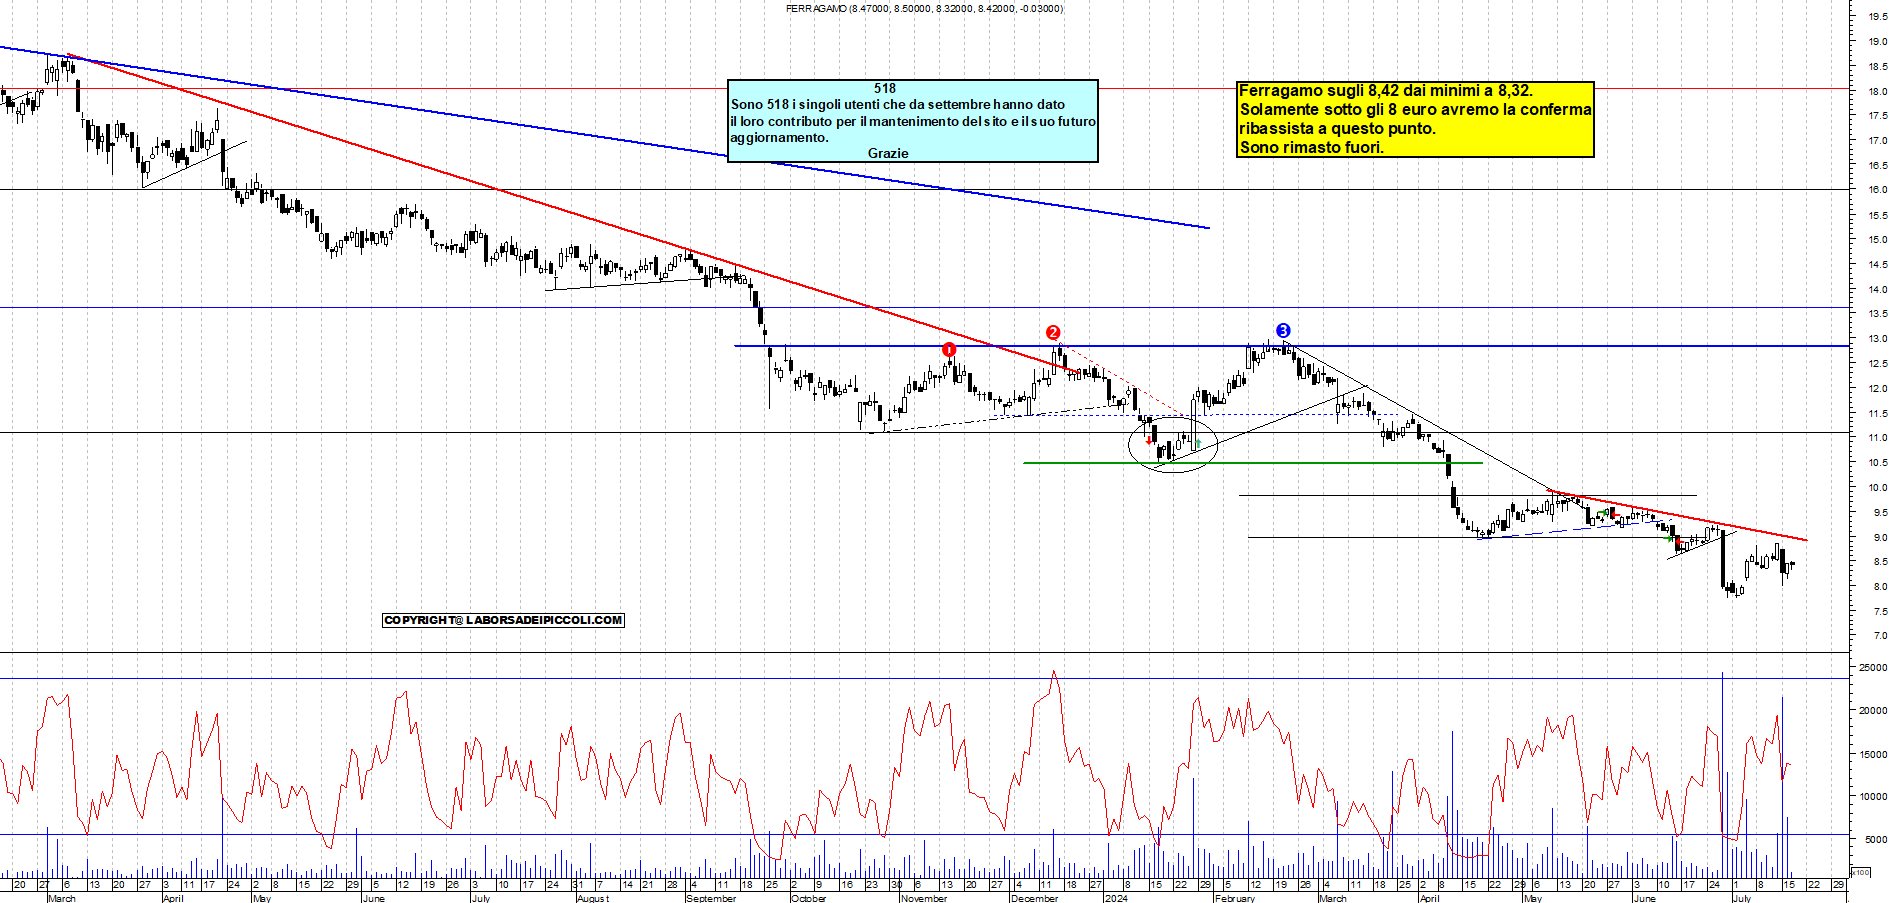
Task: Select the line 'Sono 518 i singoli utenti'
Action: [x=898, y=104]
